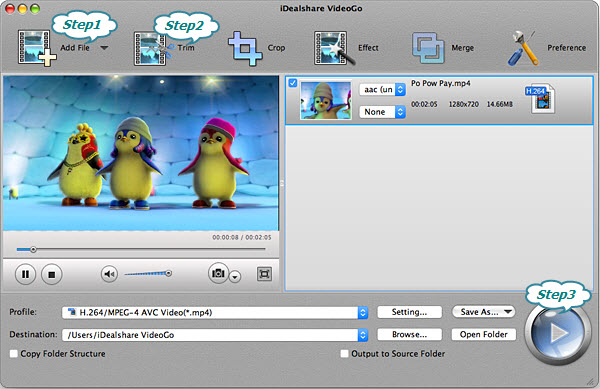This screenshot has height=389, width=600.
Task: Open the snapshot options dropdown arrow
Action: [235, 276]
